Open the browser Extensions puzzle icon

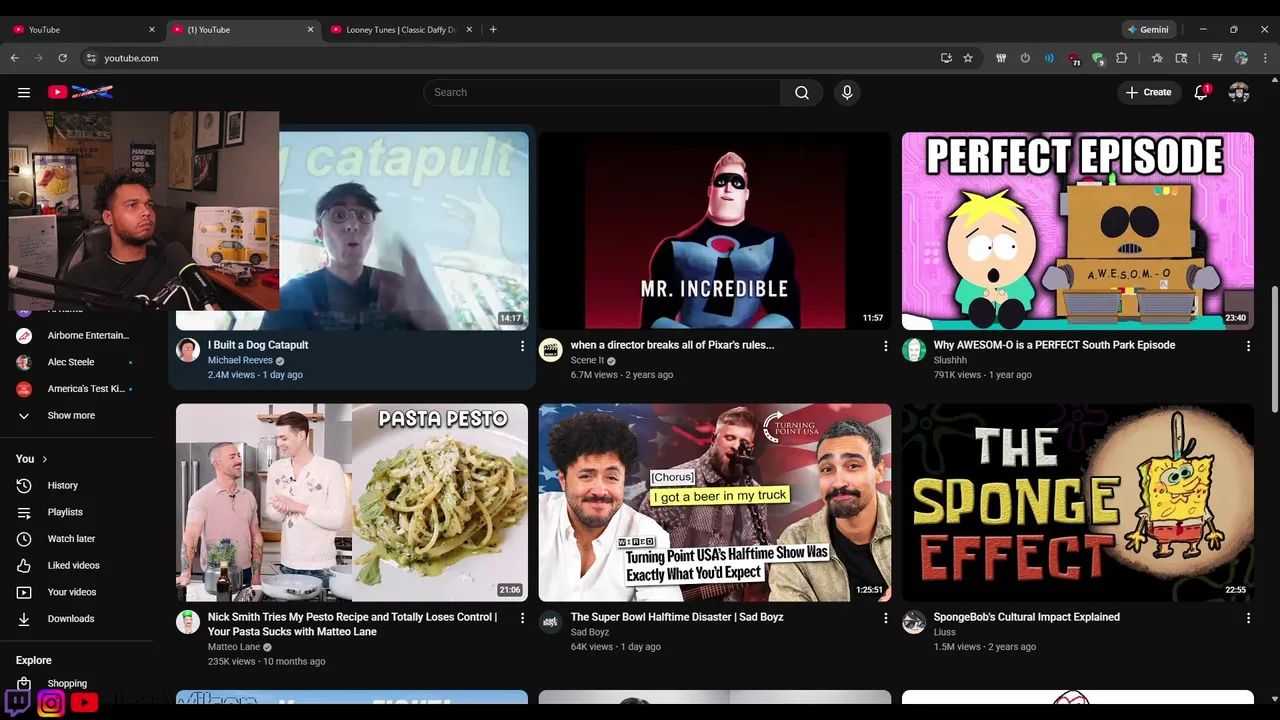[1122, 58]
